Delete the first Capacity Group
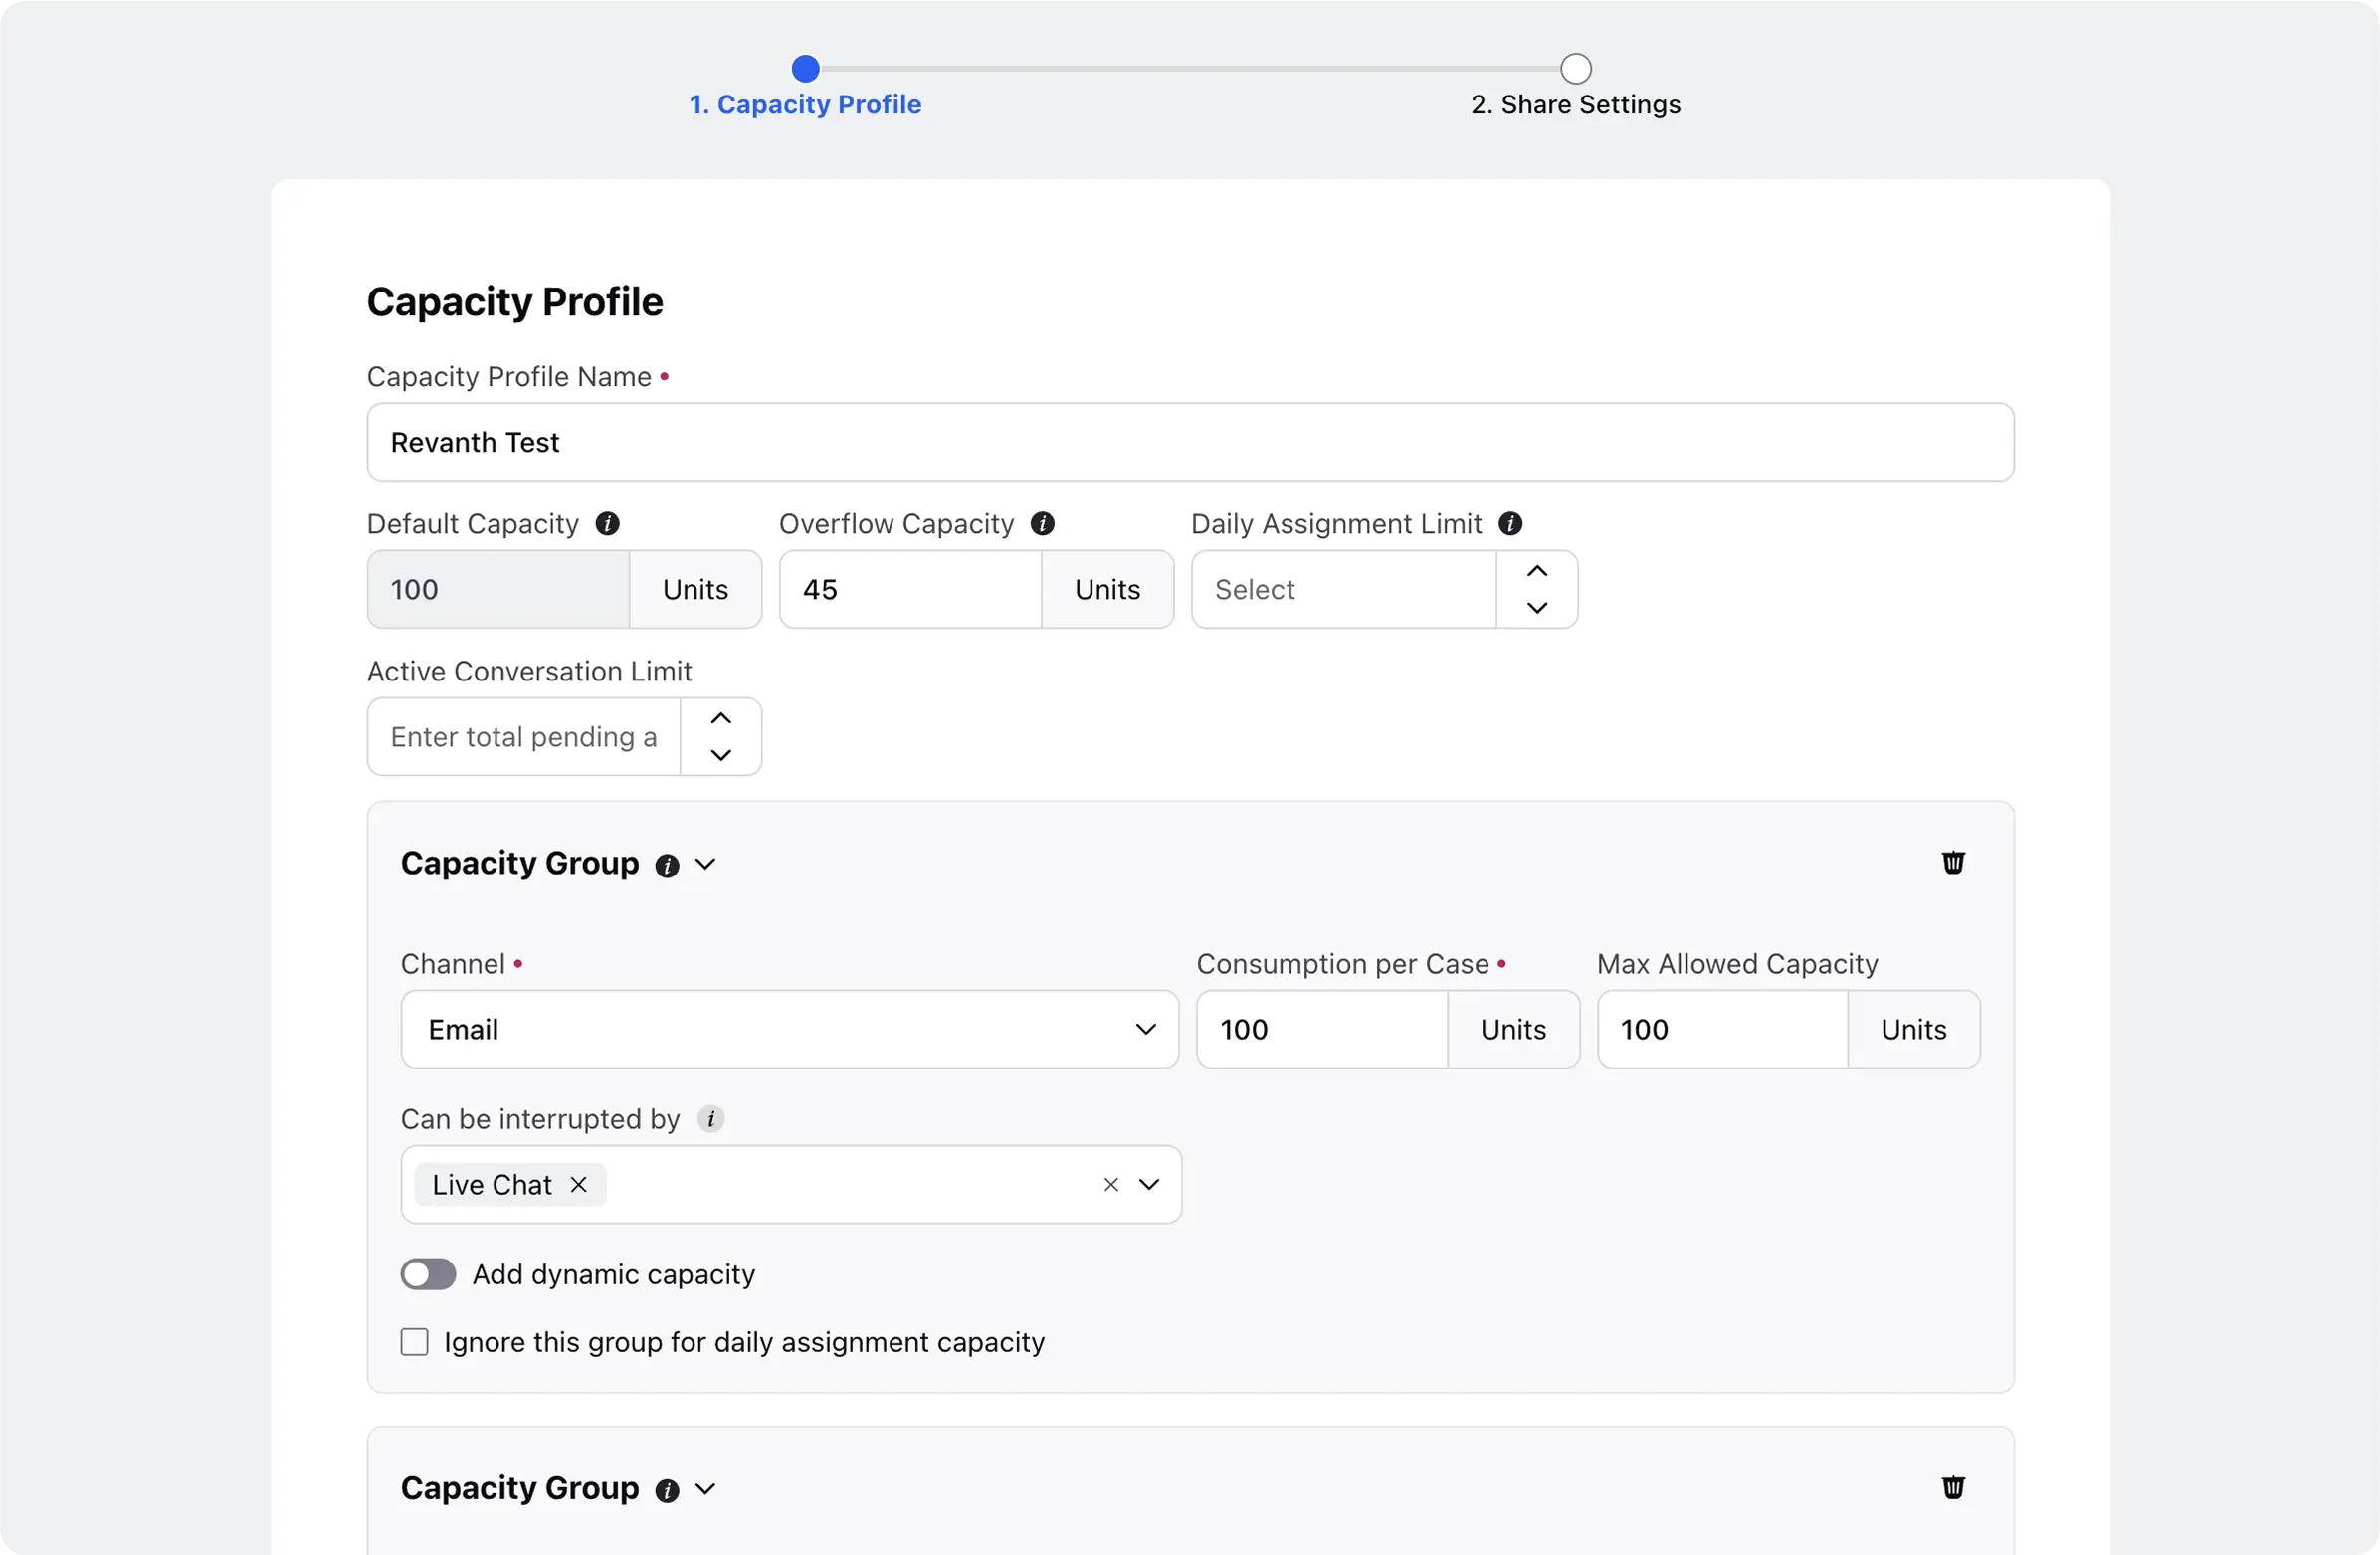Image resolution: width=2380 pixels, height=1555 pixels. [1952, 862]
